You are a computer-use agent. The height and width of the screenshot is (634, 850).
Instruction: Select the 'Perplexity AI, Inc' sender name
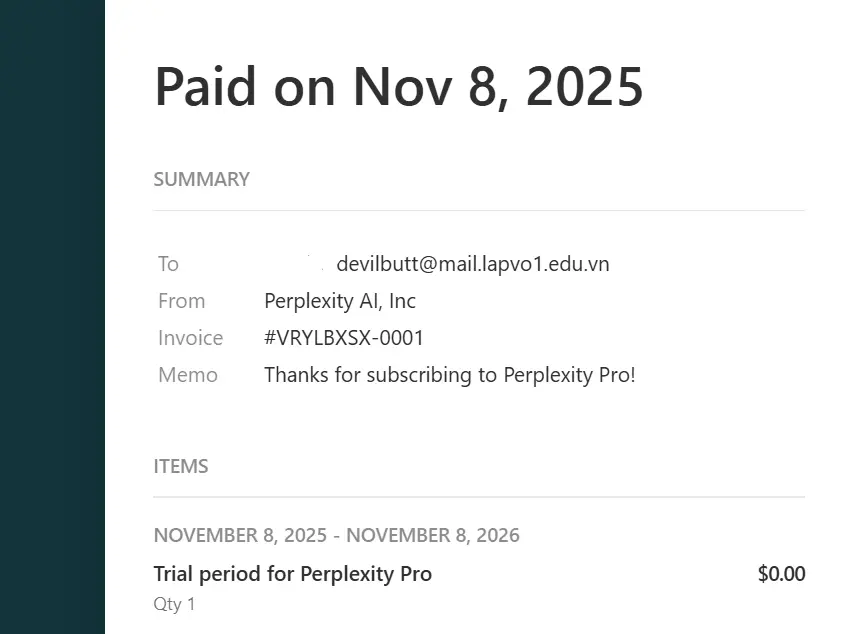340,301
